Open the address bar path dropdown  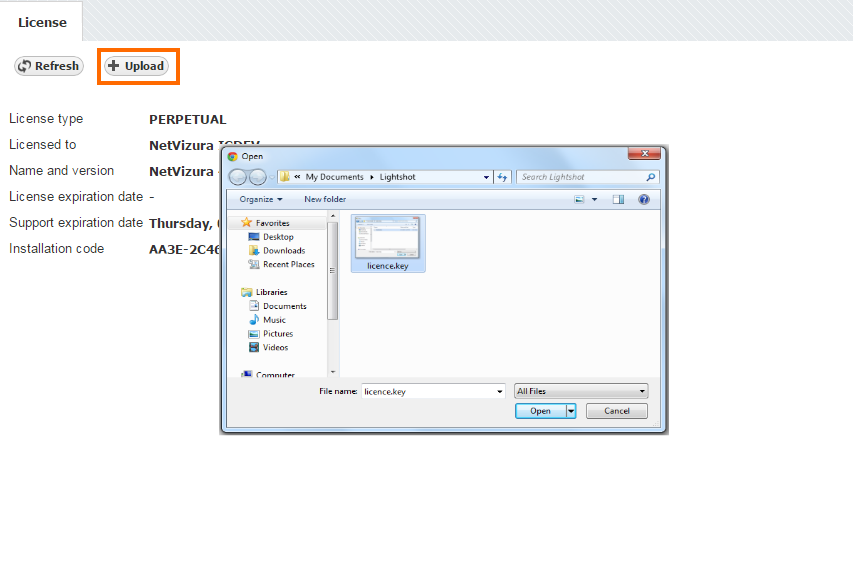[x=486, y=177]
